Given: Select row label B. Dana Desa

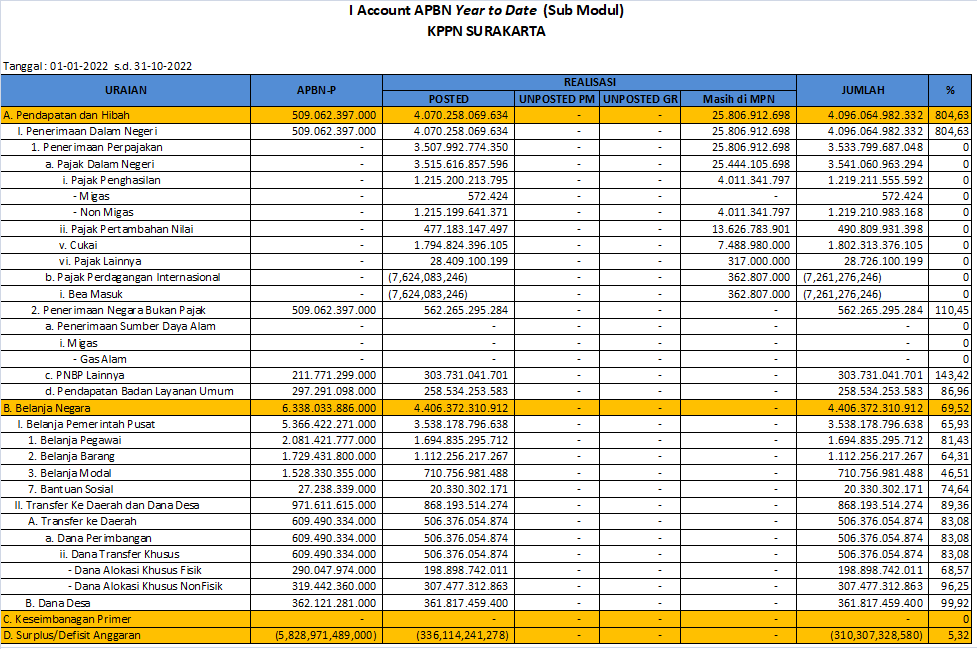Looking at the screenshot, I should 58,604.
